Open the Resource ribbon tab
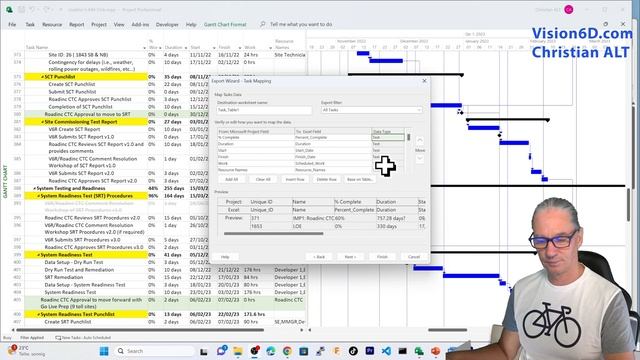Screen dimensions: 640x360 52,24
